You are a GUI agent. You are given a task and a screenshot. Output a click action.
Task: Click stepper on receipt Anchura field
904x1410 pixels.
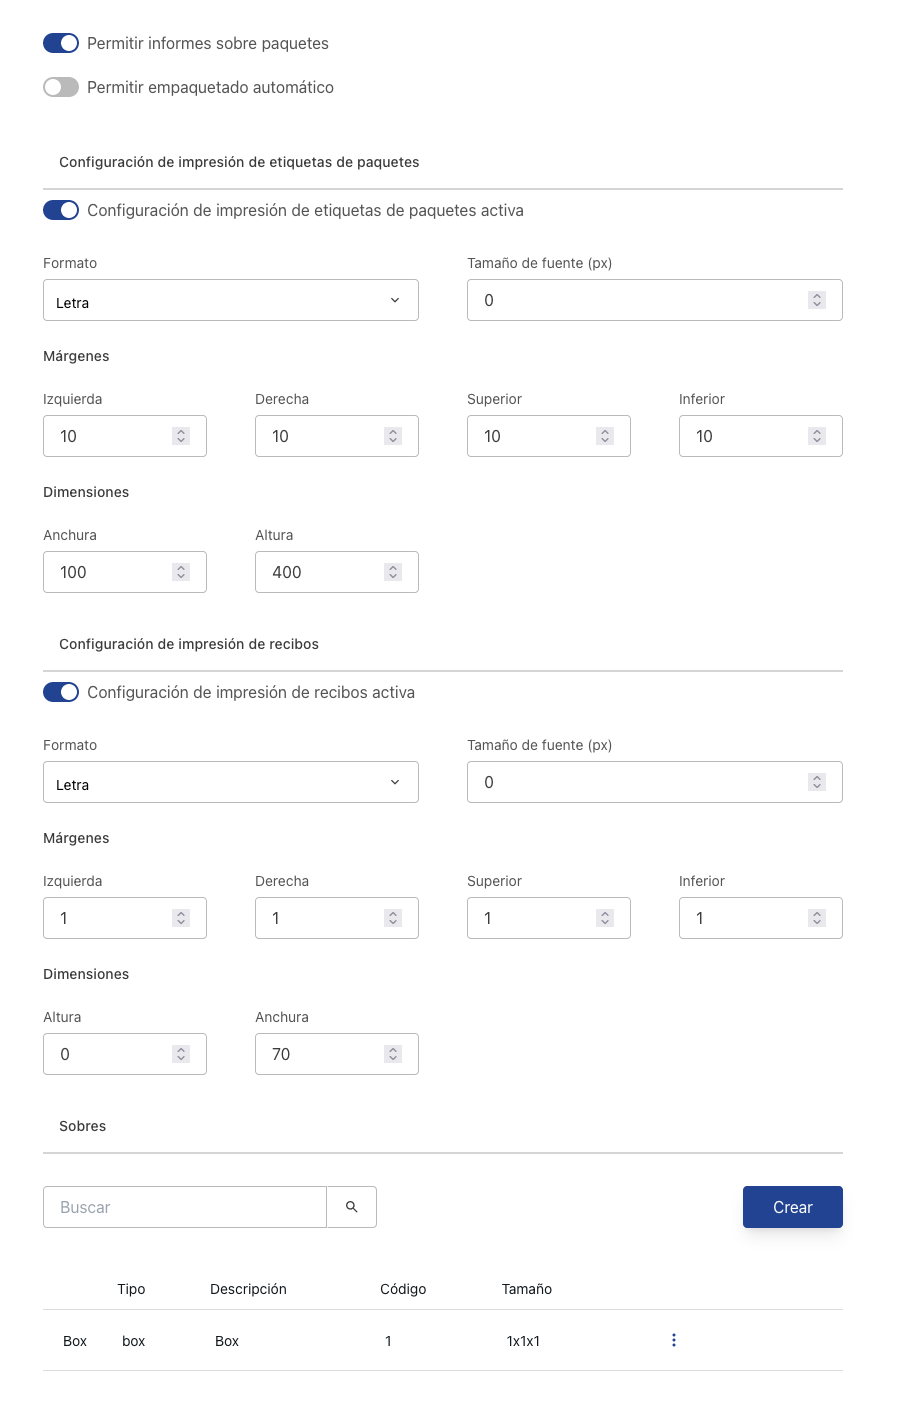click(x=393, y=1054)
